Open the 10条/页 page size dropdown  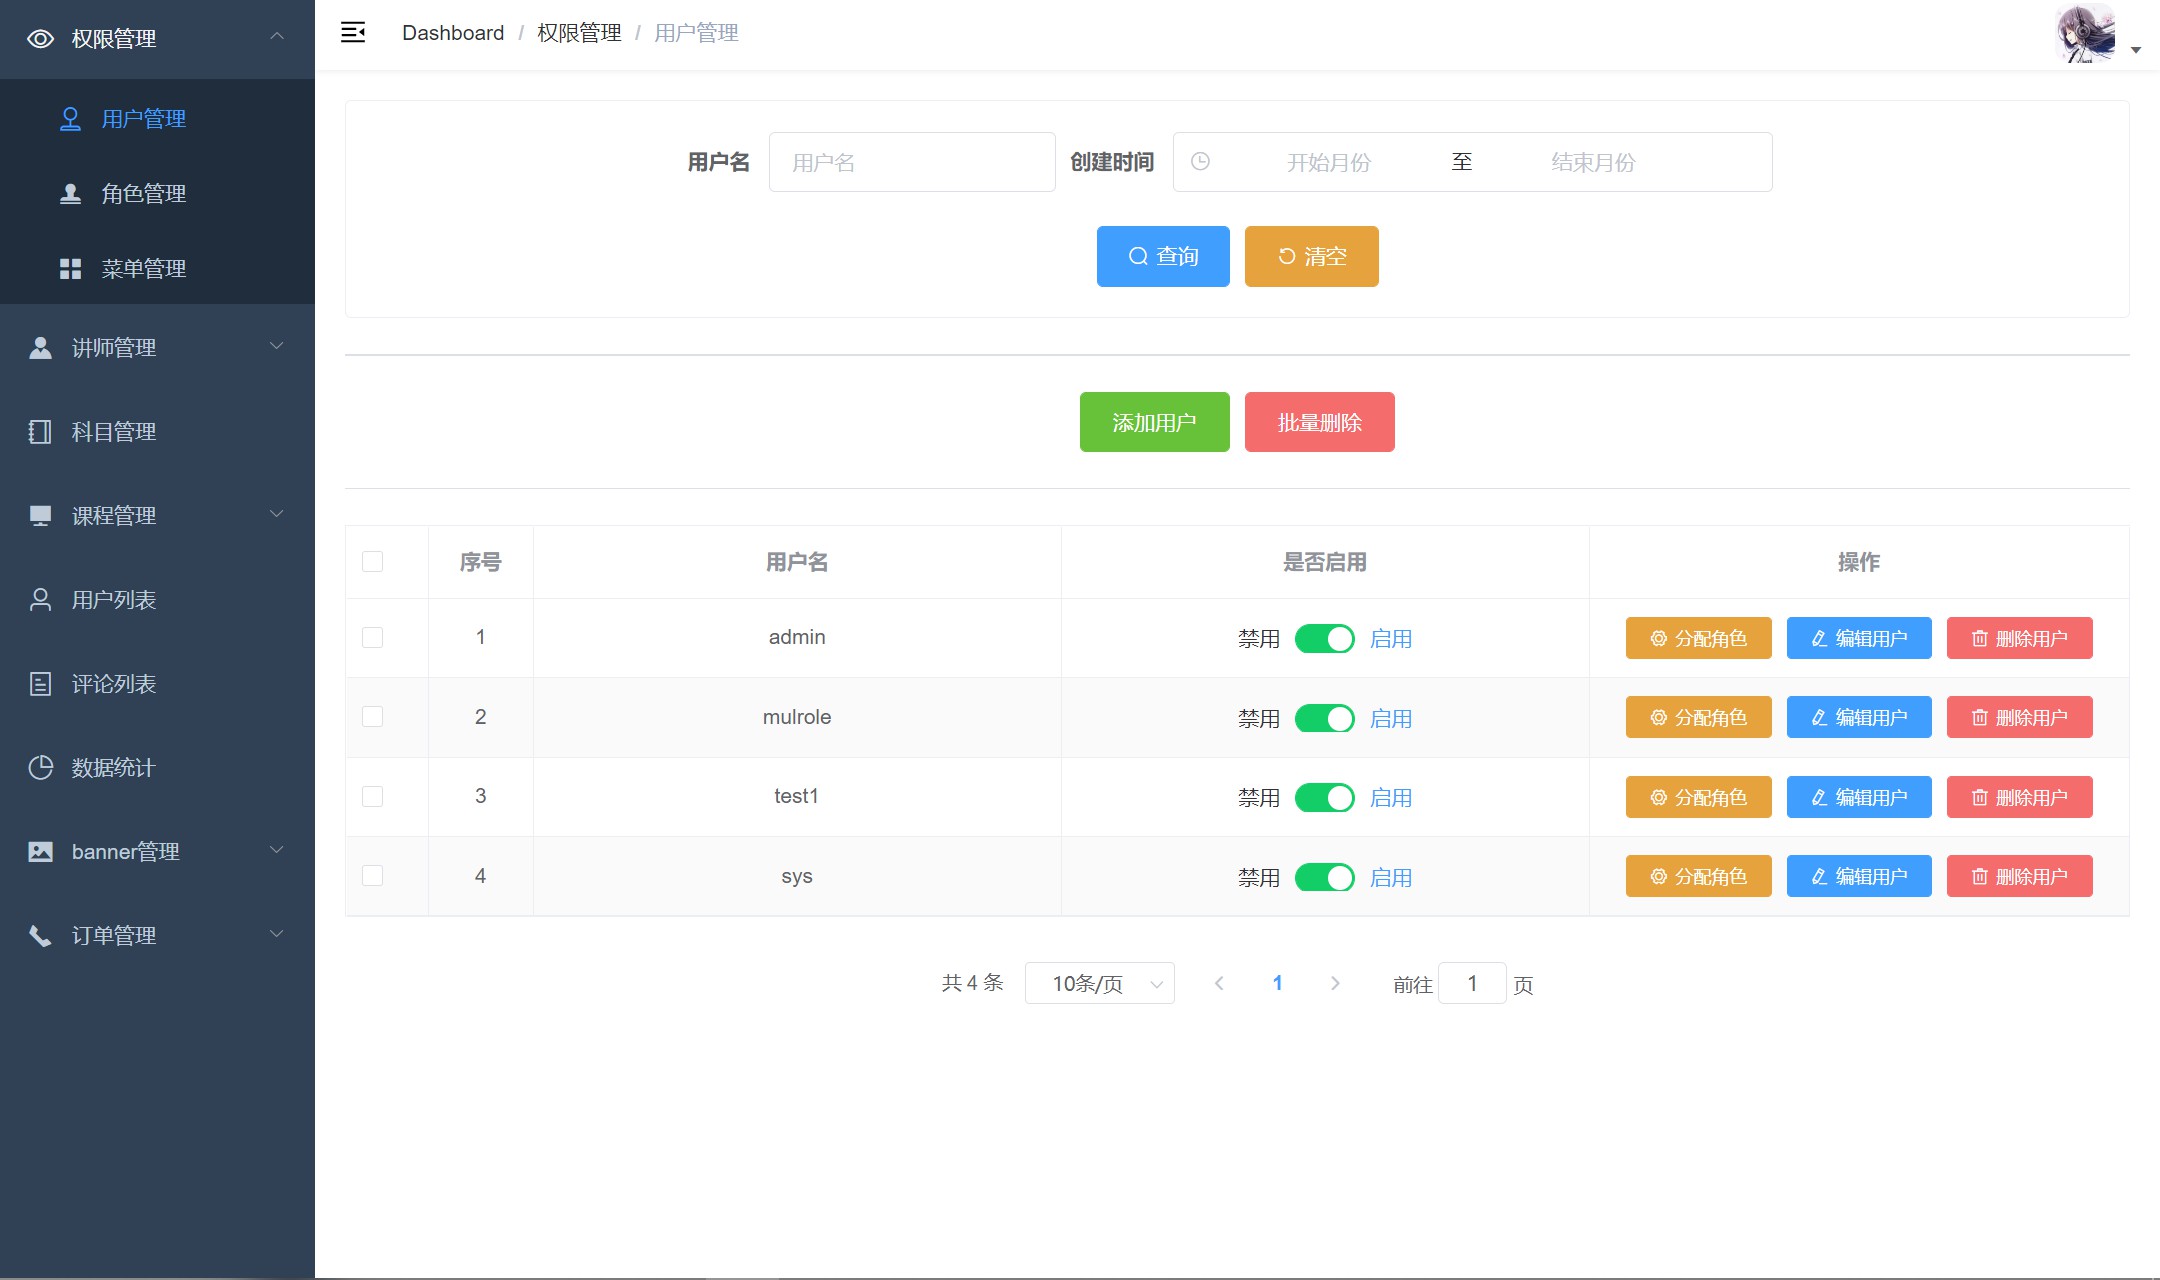(1099, 984)
